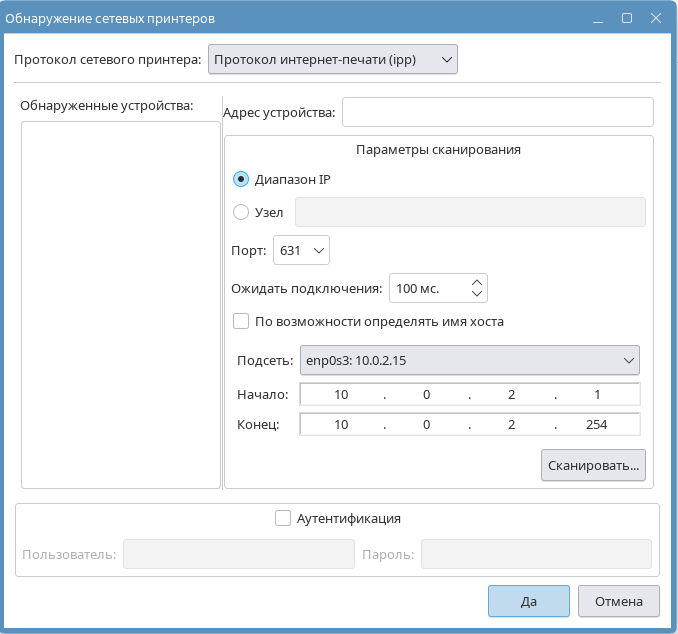
Task: Open the network printer protocol dropdown
Action: tap(332, 60)
